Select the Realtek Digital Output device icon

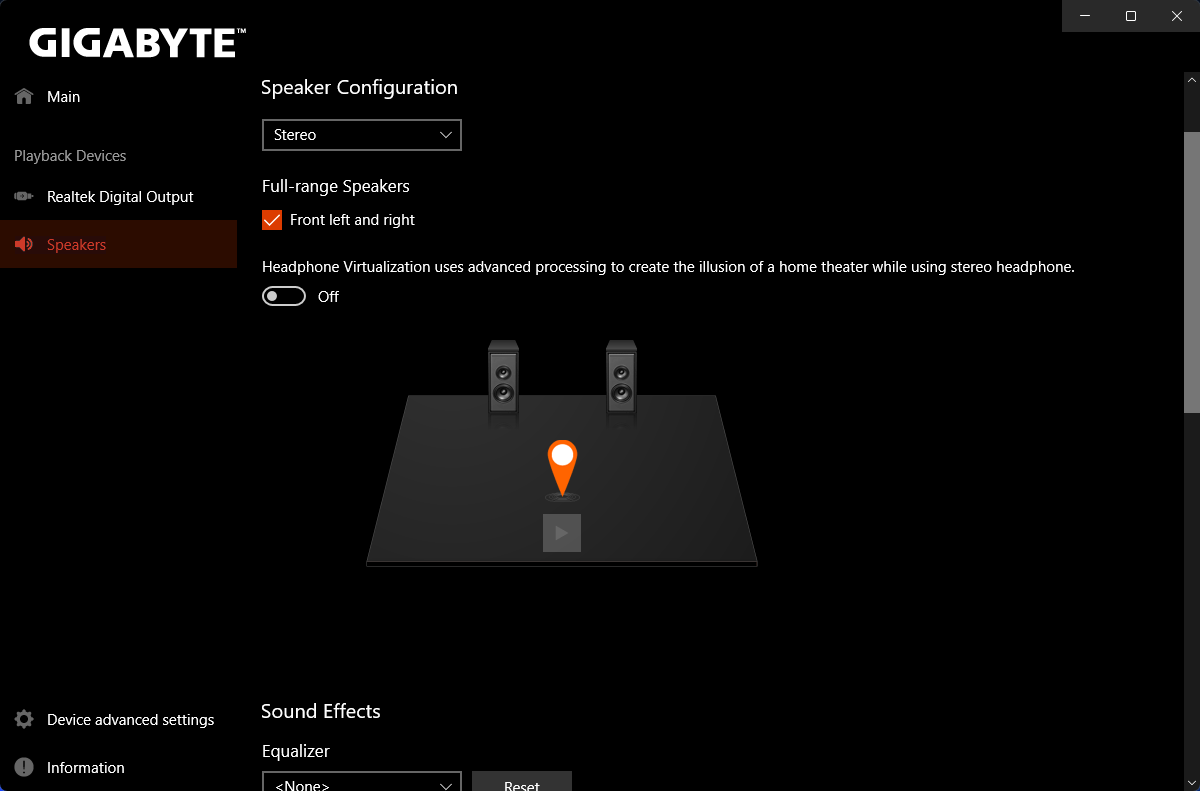coord(22,196)
